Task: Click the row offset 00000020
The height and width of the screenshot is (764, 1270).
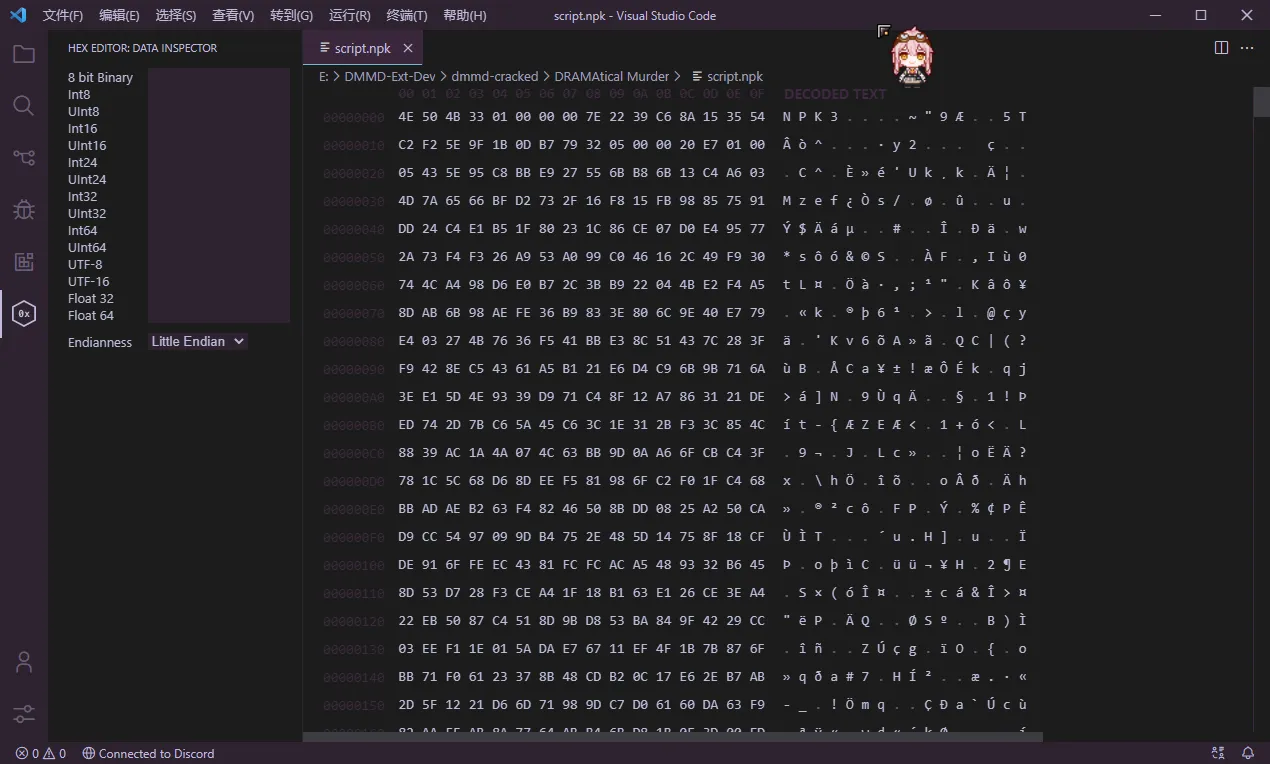Action: pos(353,173)
